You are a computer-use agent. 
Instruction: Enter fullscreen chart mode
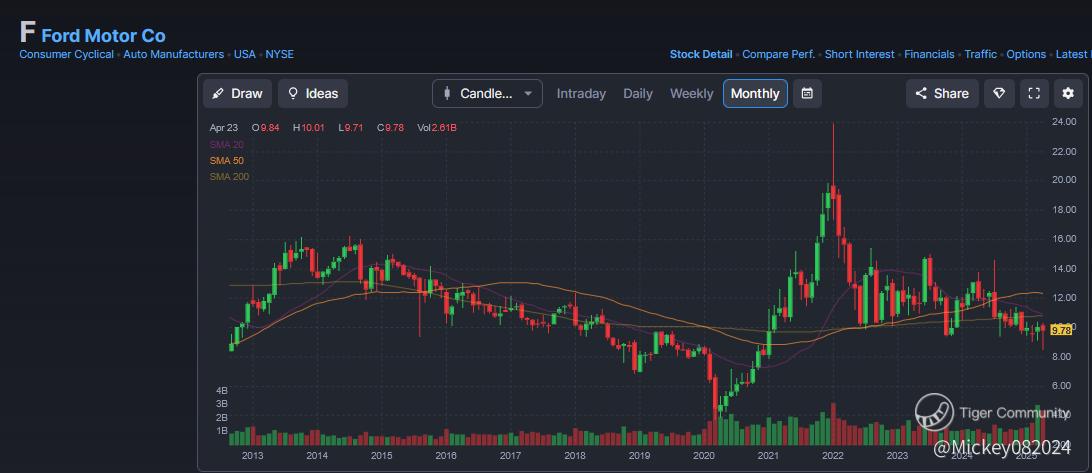1034,93
